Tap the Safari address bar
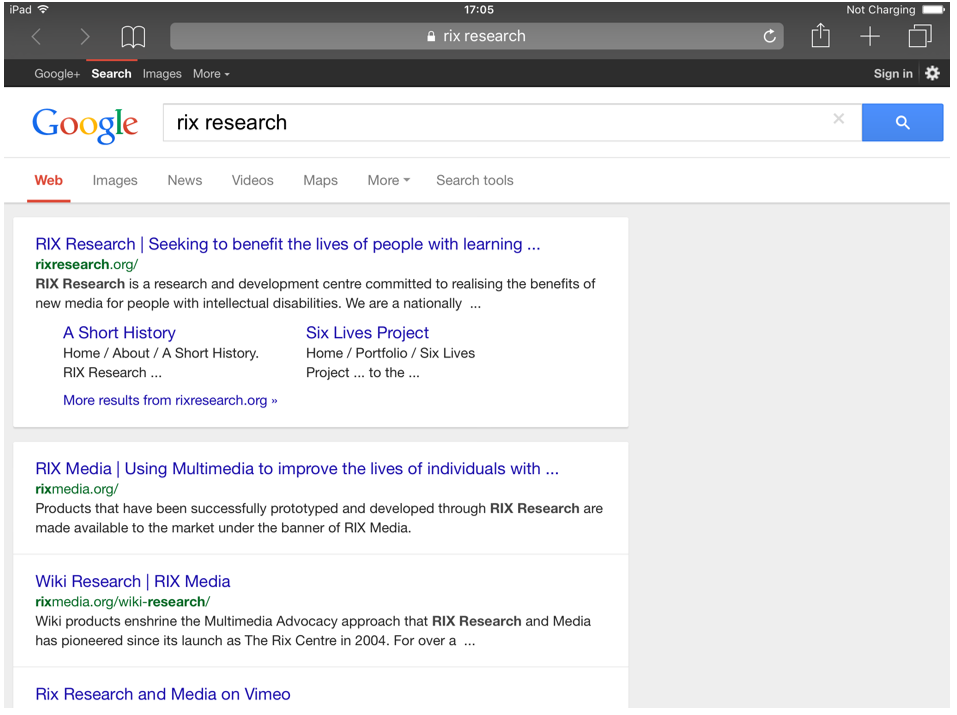The height and width of the screenshot is (715, 957). click(x=476, y=36)
